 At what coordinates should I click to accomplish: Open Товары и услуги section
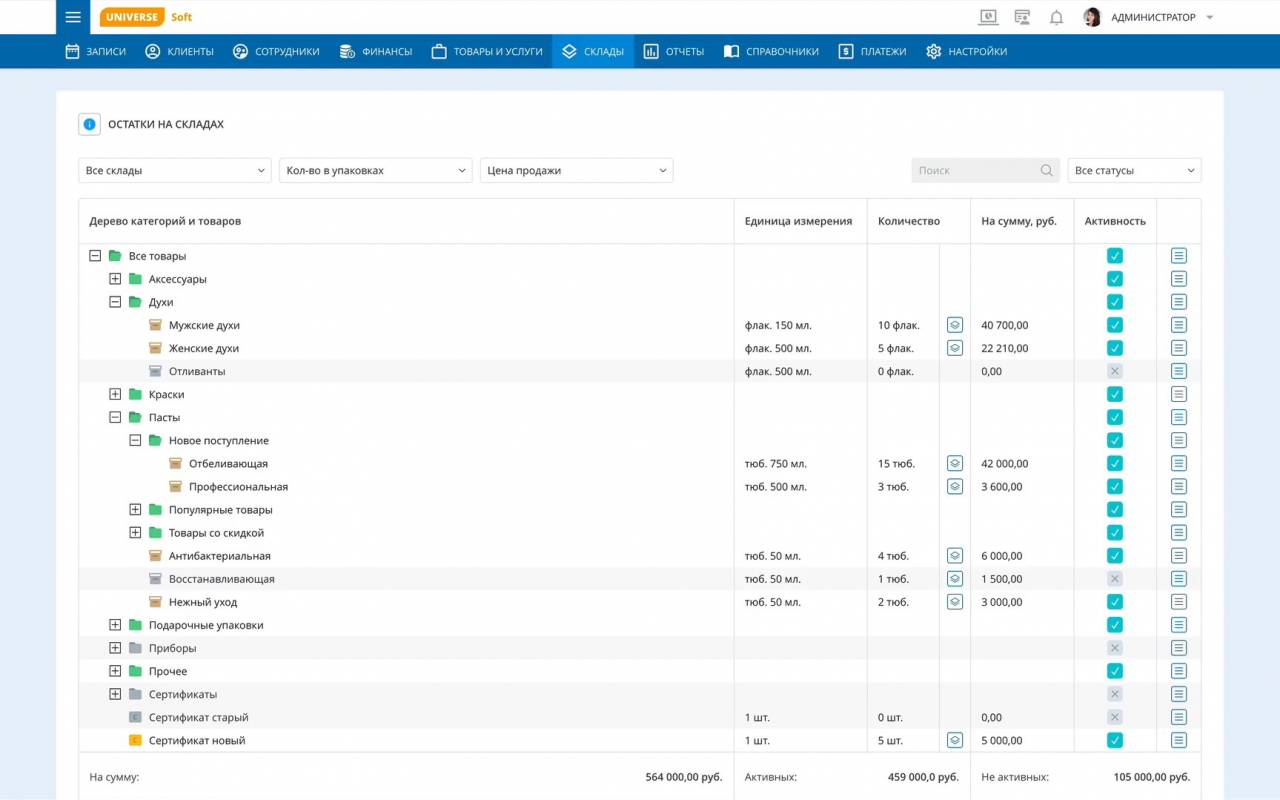(x=487, y=51)
